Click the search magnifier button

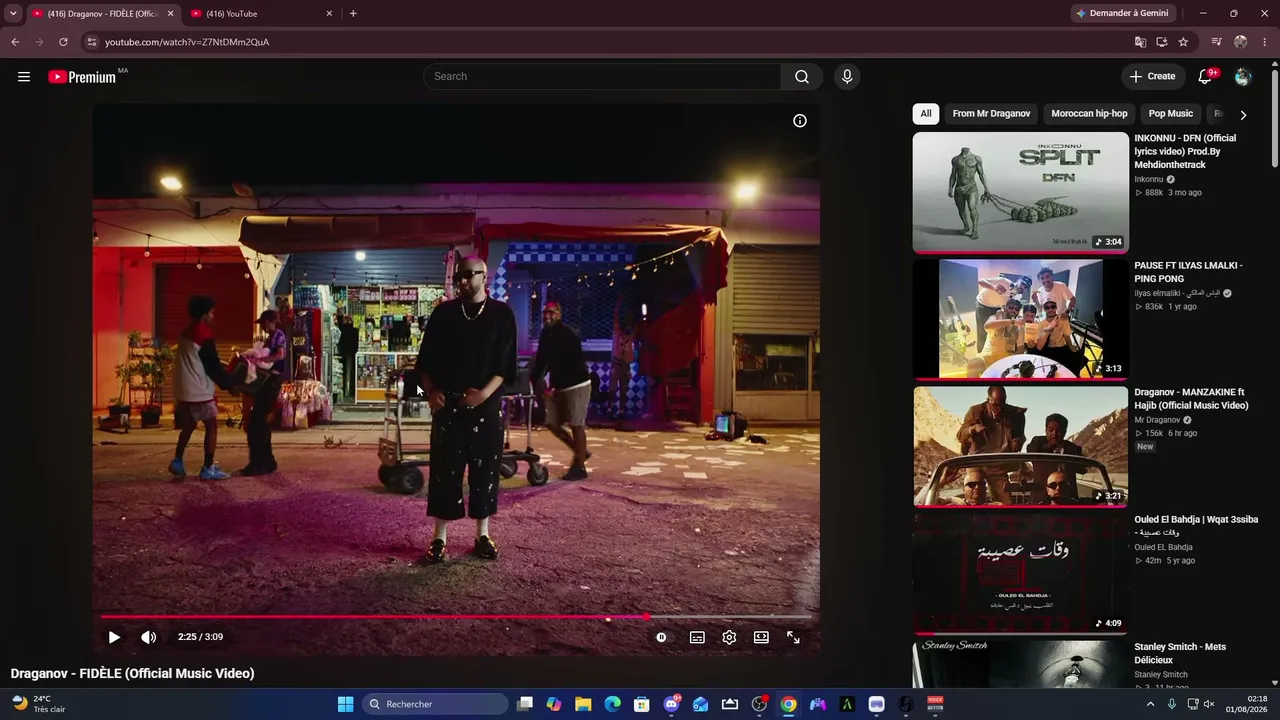(x=802, y=77)
